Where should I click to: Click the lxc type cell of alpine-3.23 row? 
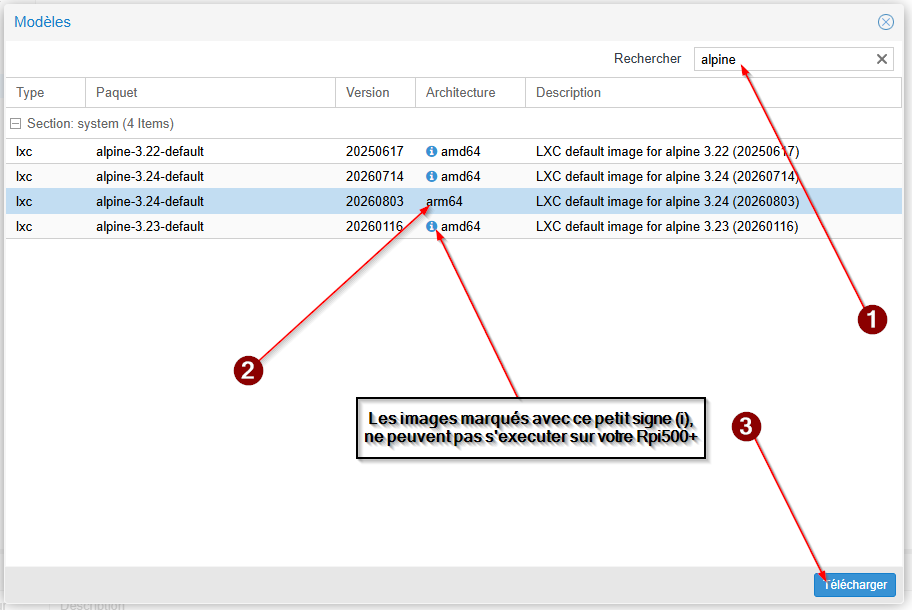pyautogui.click(x=24, y=226)
